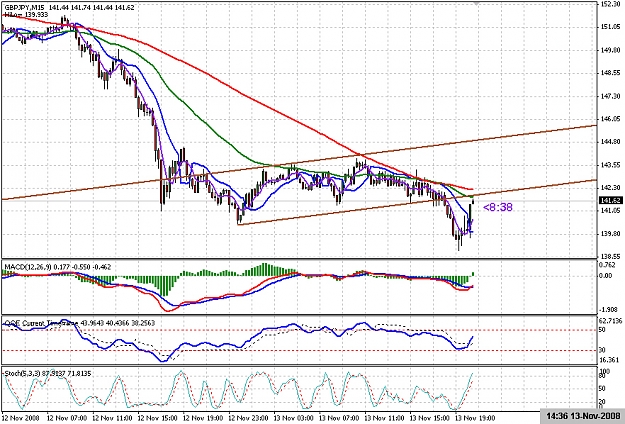The width and height of the screenshot is (625, 424).
Task: Click the 0.00 MACD scale value
Action: coord(606,275)
